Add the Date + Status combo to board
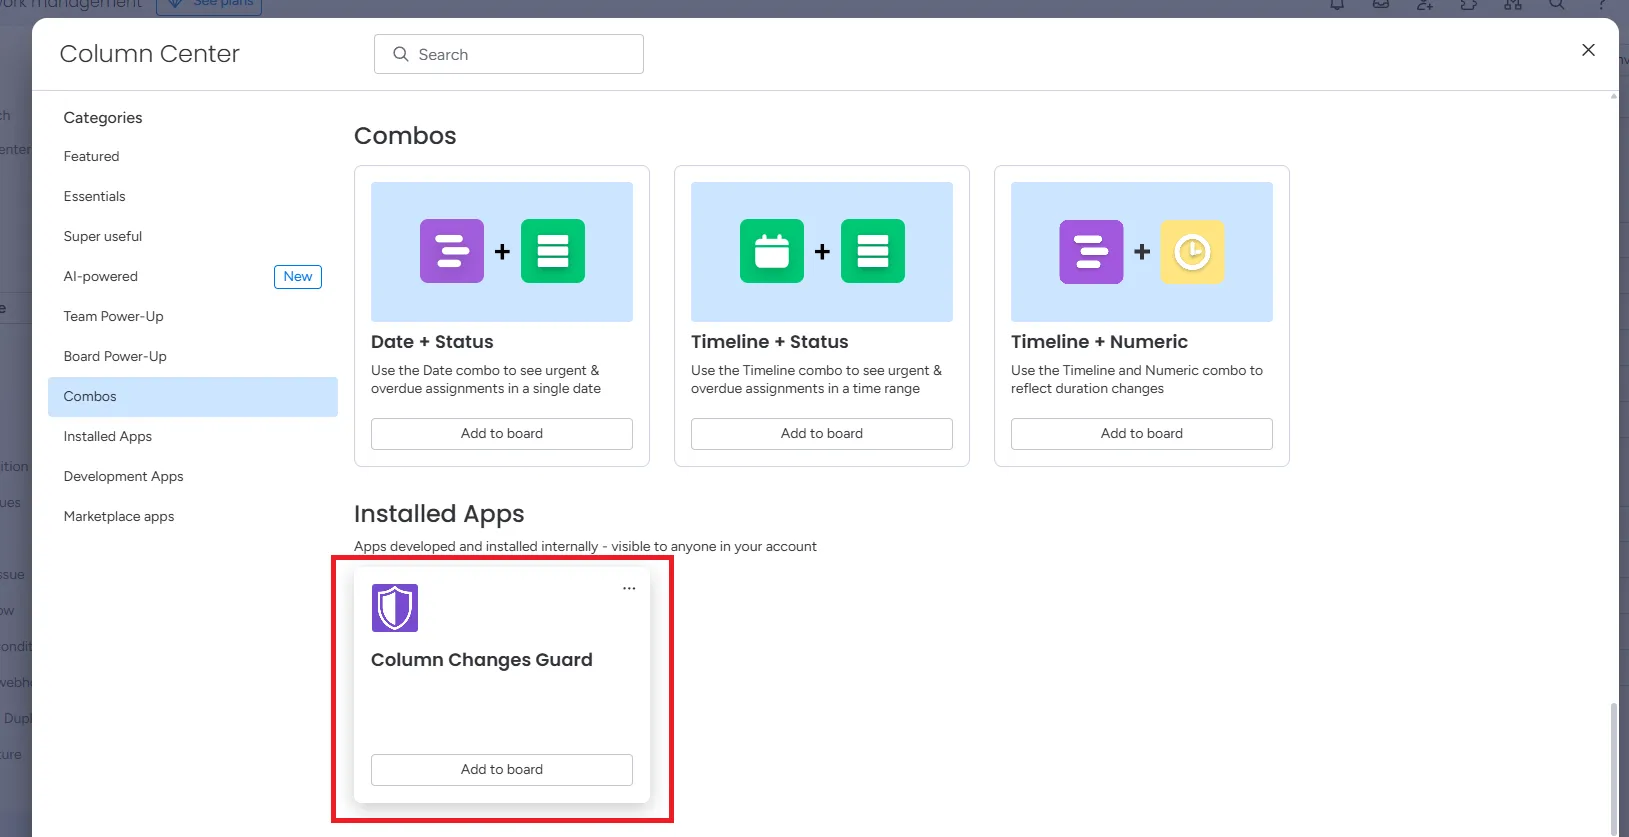1629x837 pixels. pos(502,434)
